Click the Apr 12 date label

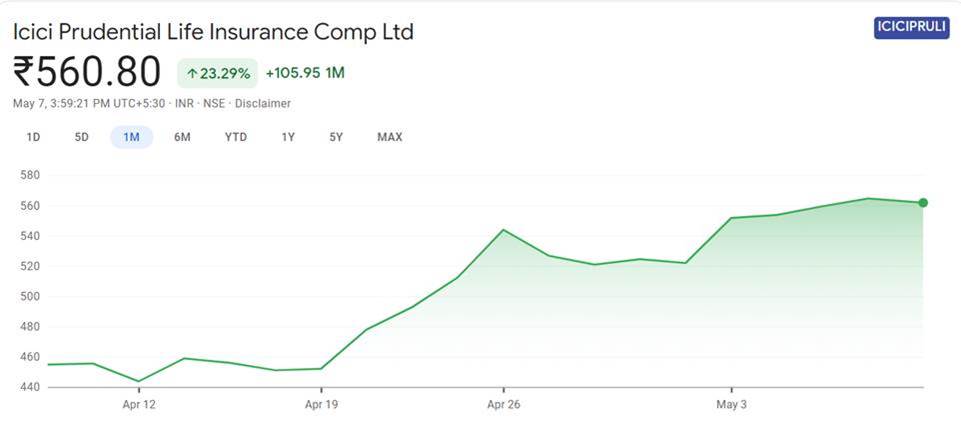point(139,404)
